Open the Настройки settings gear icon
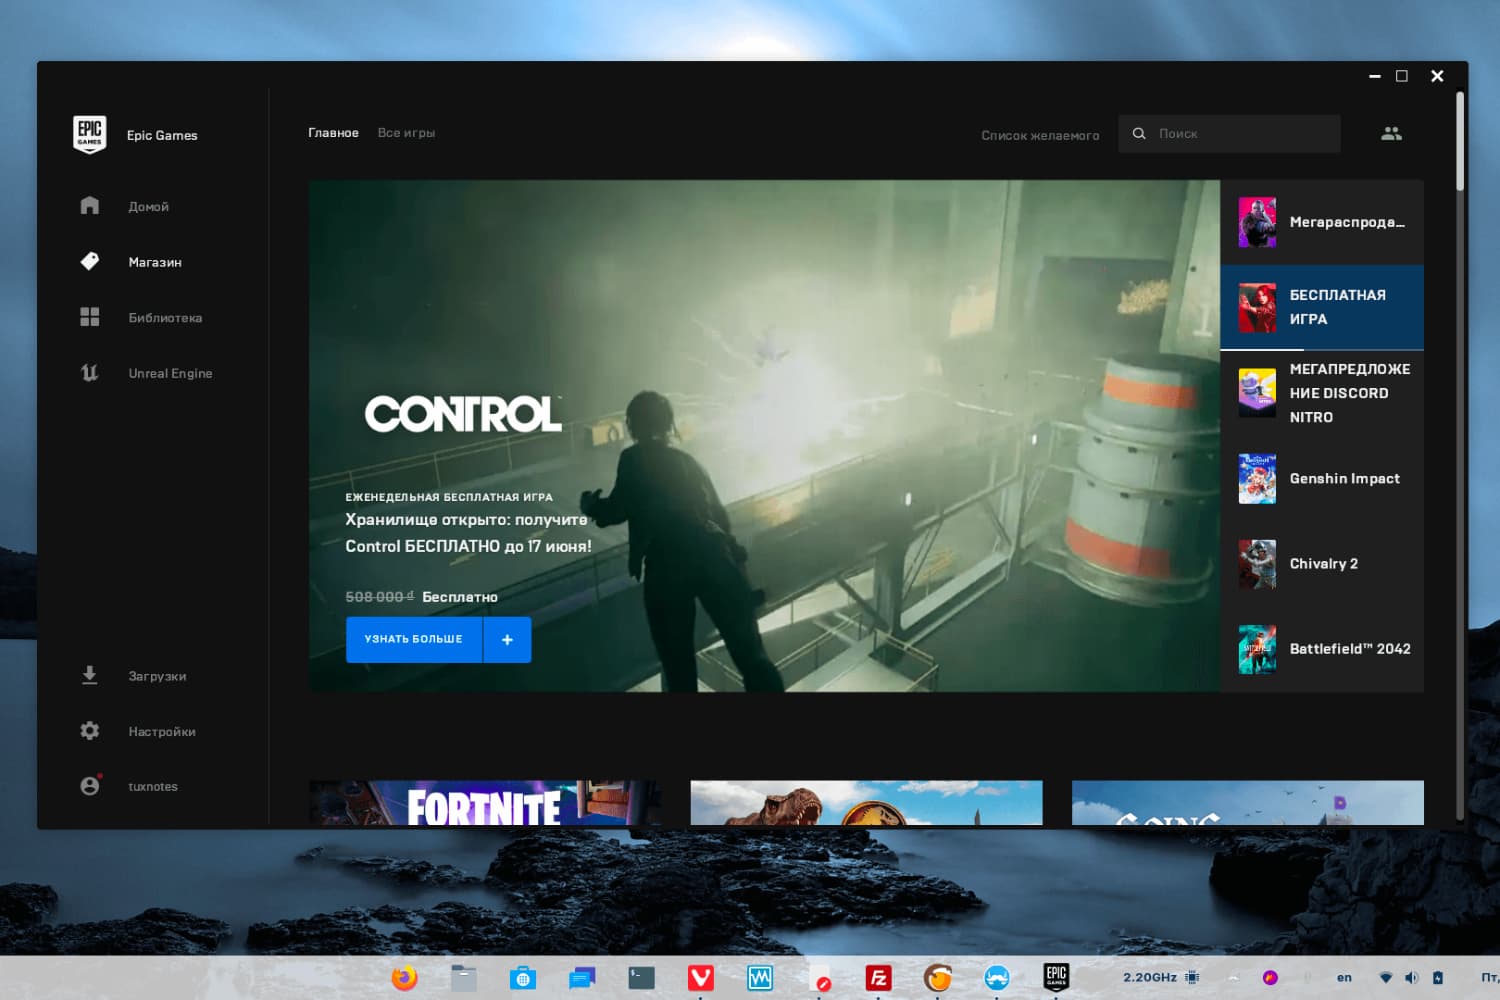This screenshot has width=1500, height=1000. (90, 731)
